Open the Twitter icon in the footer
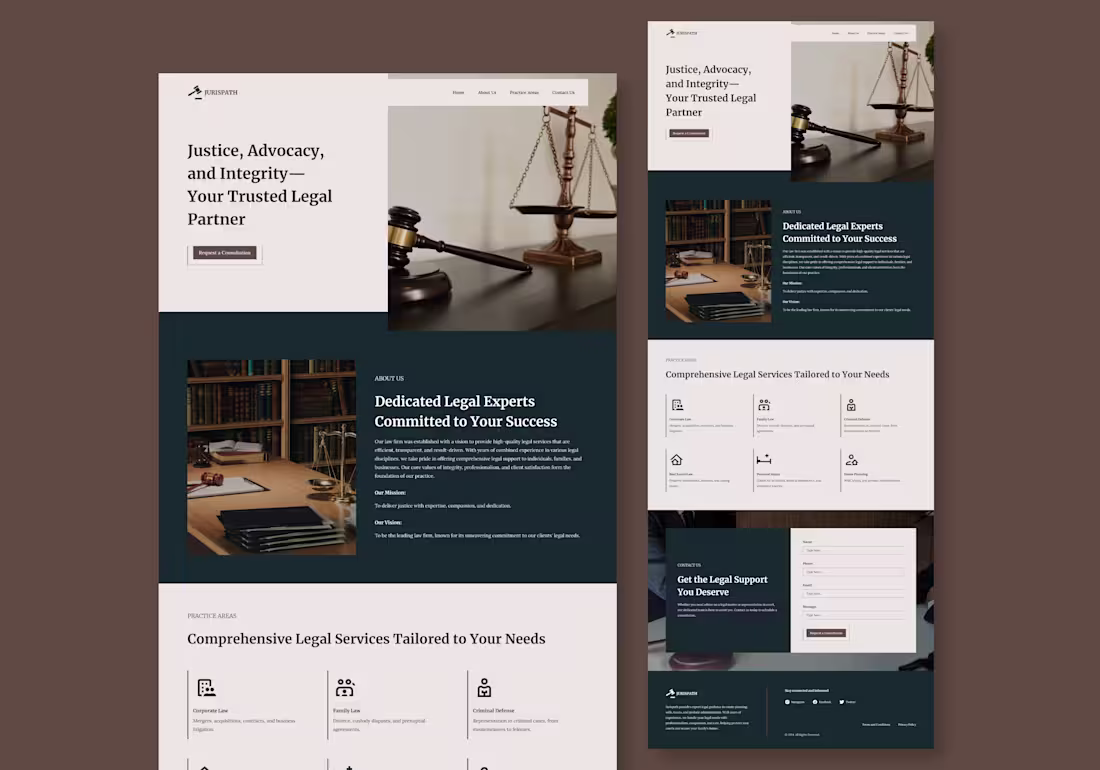 coord(841,702)
